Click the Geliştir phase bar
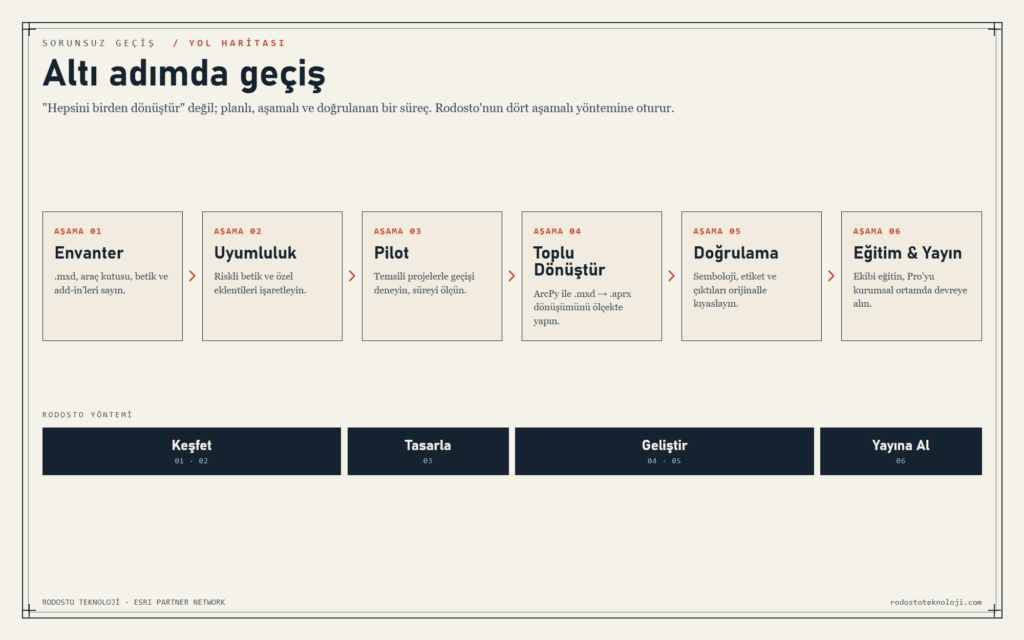Screen dimensions: 1024x640 tap(664, 451)
